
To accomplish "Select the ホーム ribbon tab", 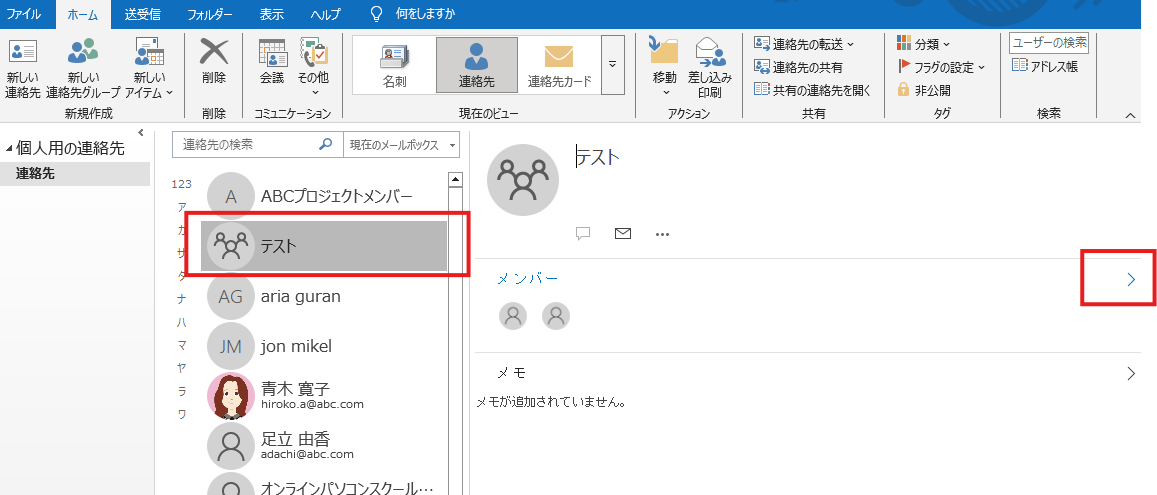I will tap(82, 14).
